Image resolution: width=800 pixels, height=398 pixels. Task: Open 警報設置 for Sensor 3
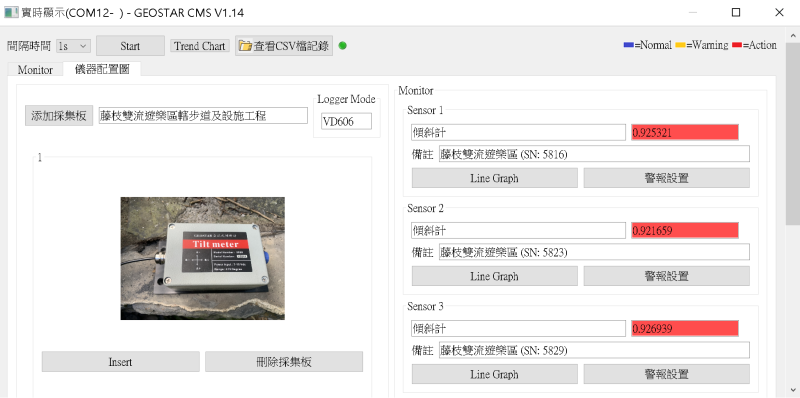667,374
